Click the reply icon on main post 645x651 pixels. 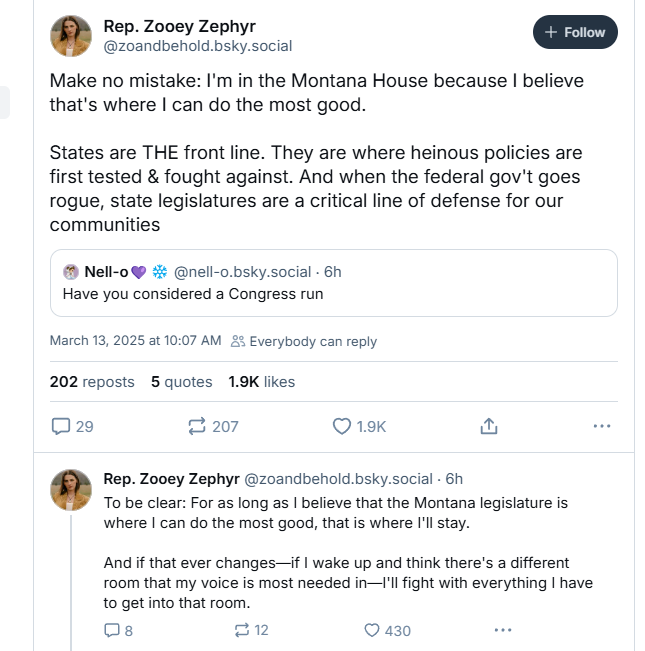[62, 426]
